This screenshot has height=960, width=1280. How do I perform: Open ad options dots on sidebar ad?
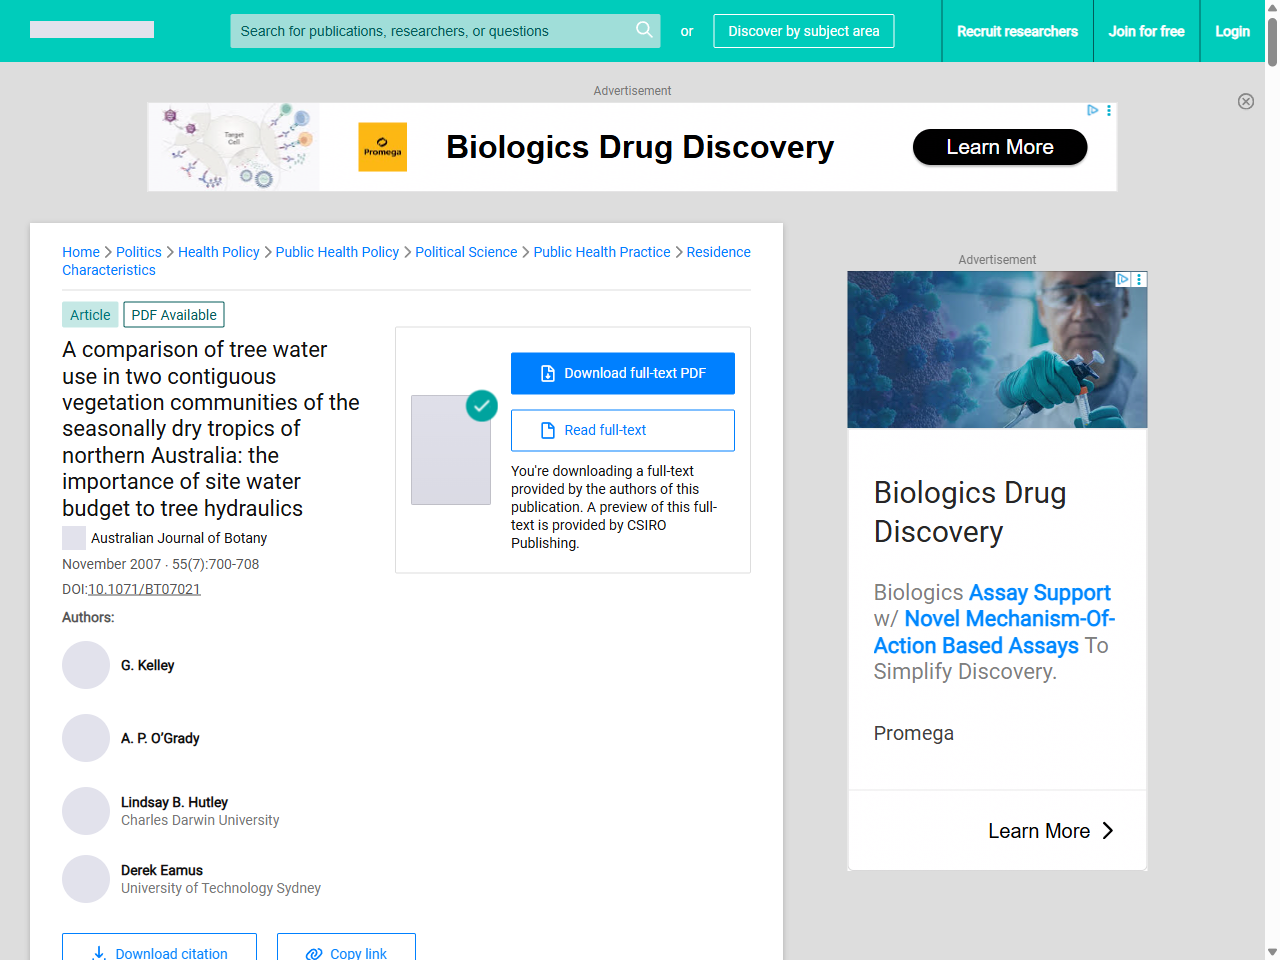pos(1139,279)
